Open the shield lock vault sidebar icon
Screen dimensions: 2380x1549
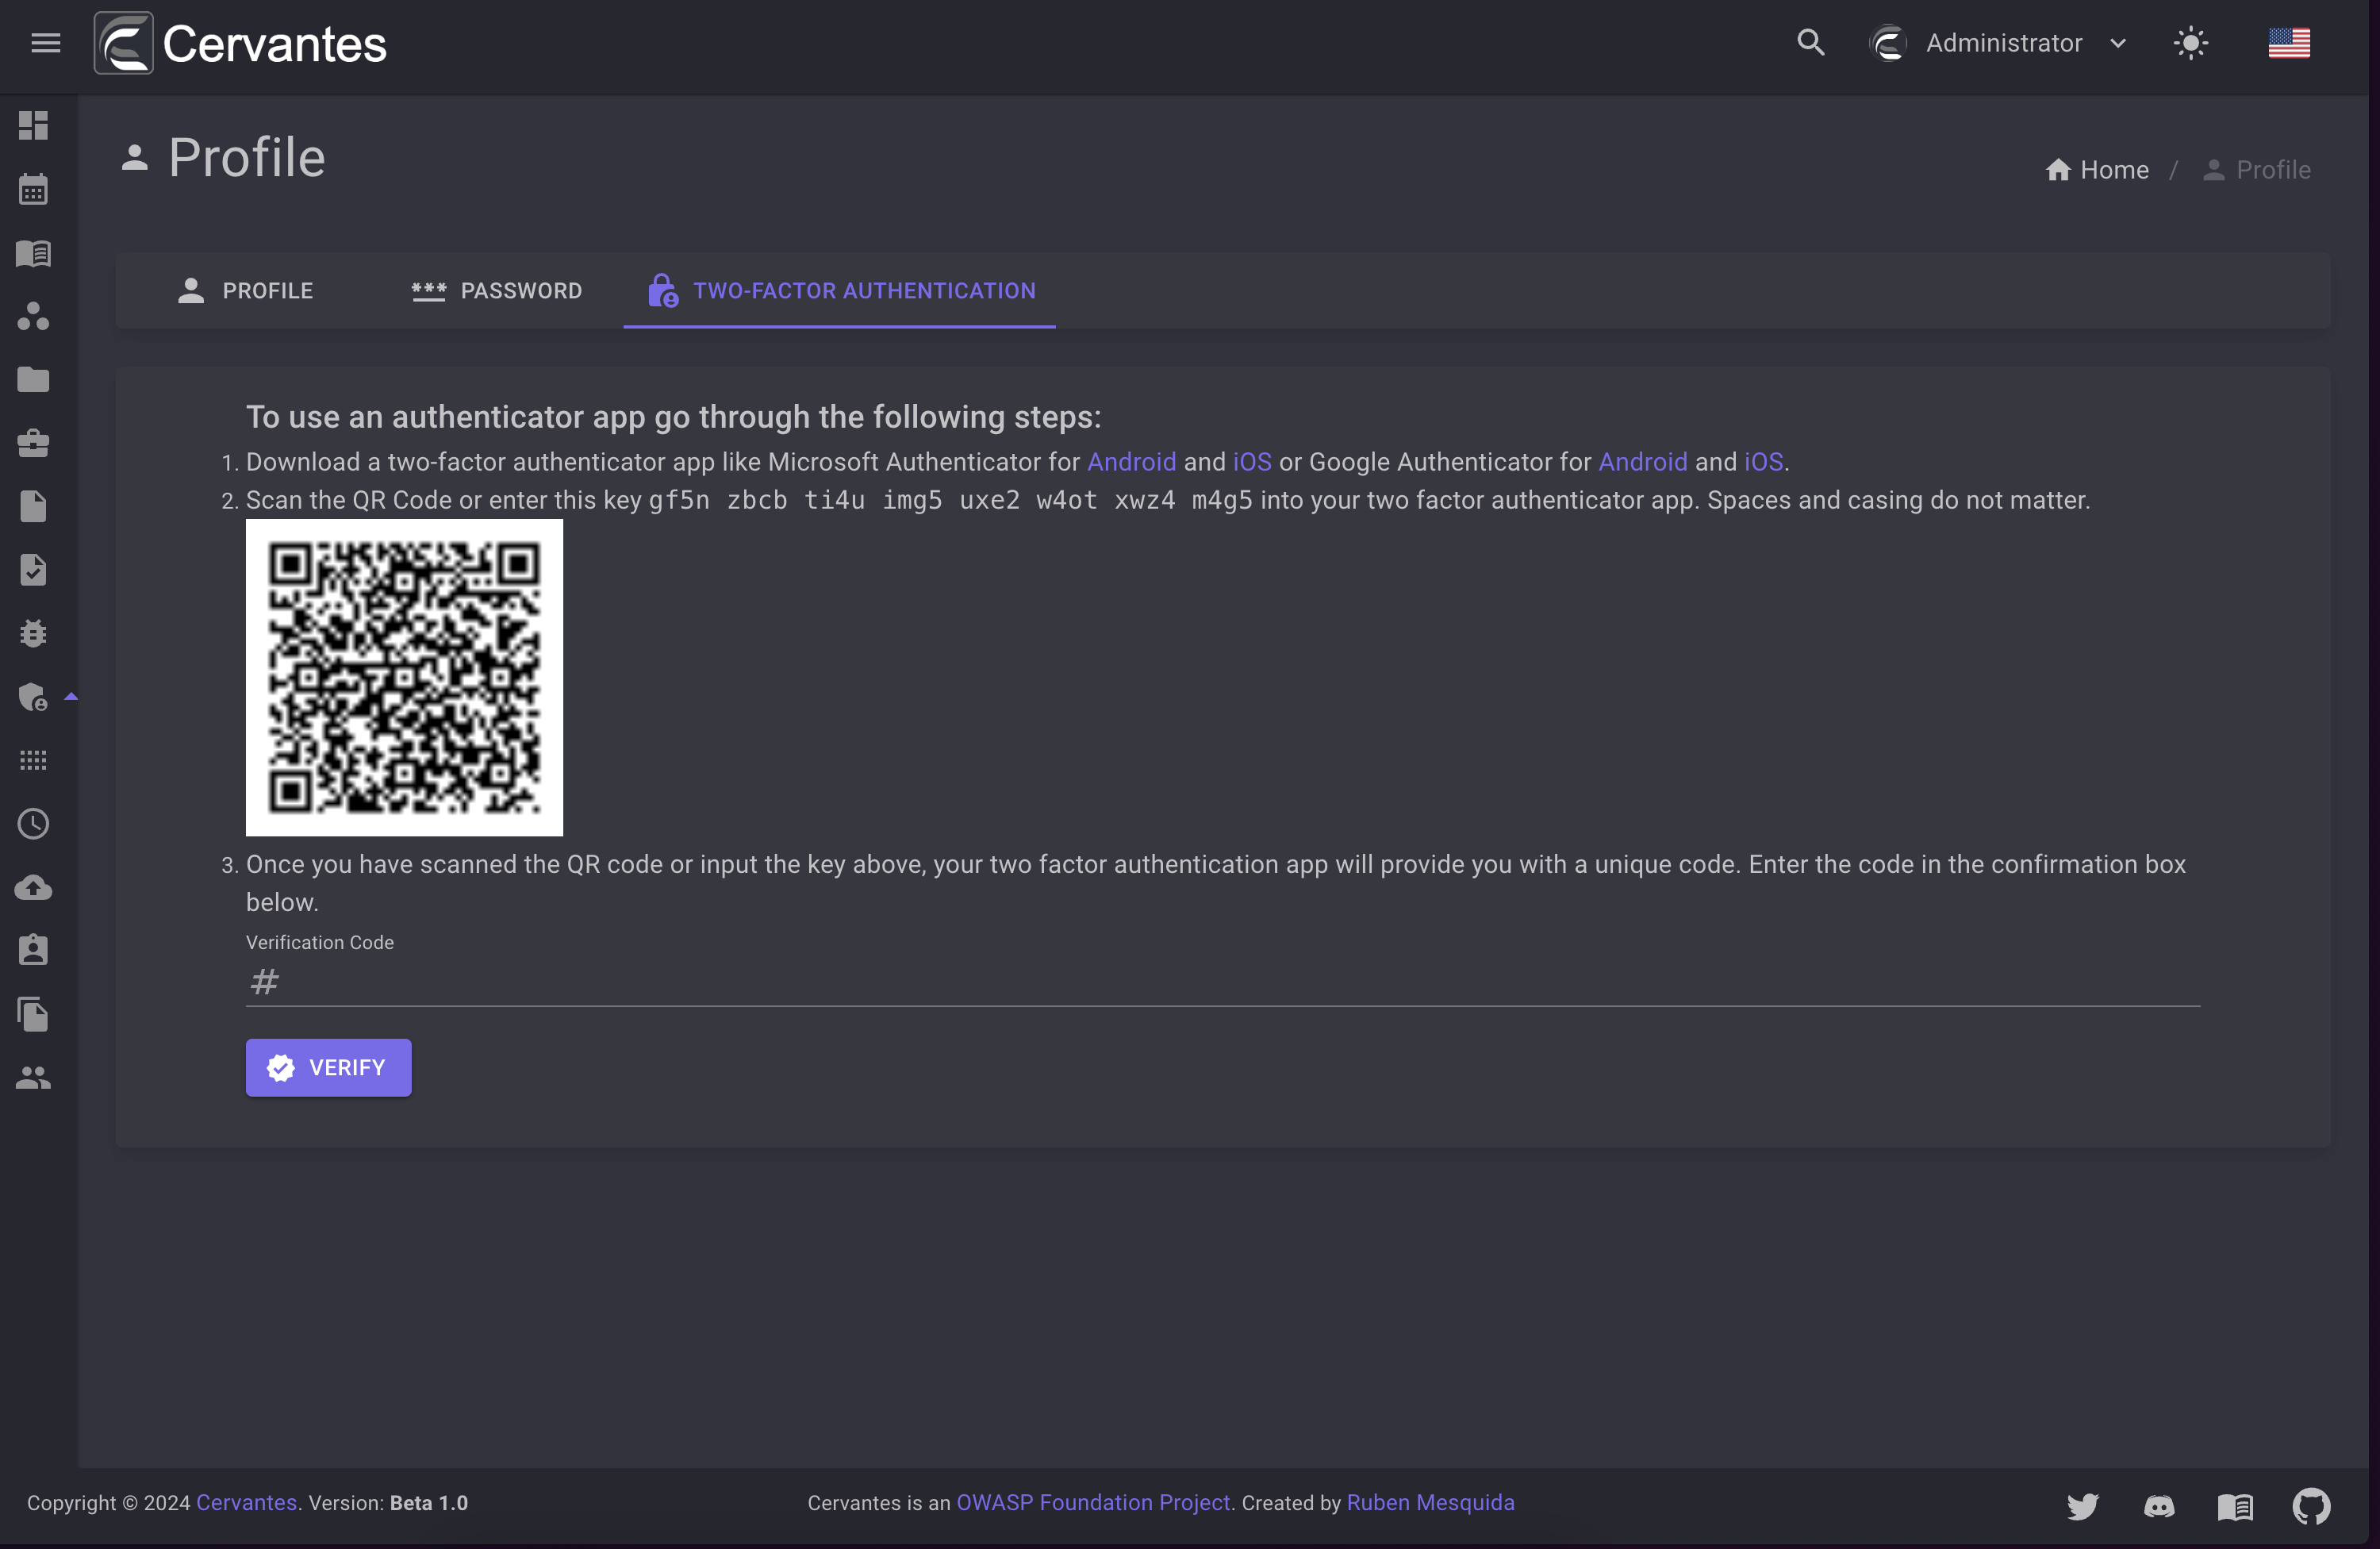(x=33, y=697)
